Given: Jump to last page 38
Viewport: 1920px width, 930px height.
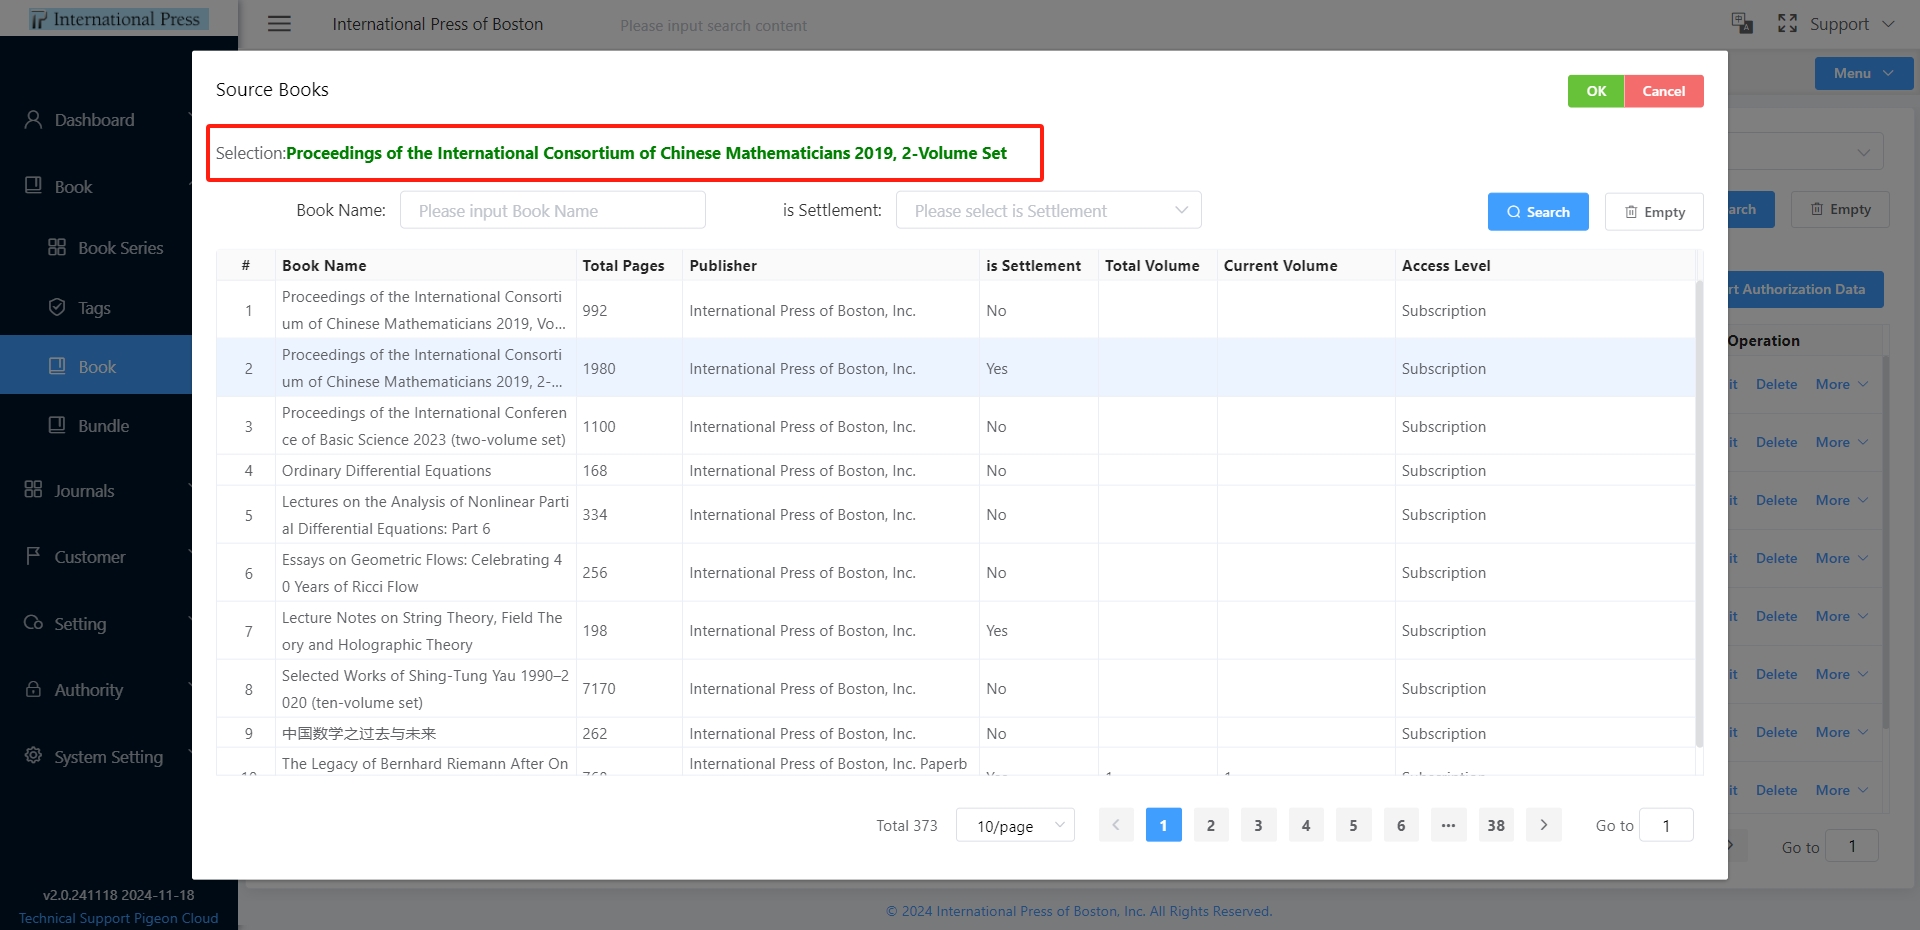Looking at the screenshot, I should [1496, 825].
